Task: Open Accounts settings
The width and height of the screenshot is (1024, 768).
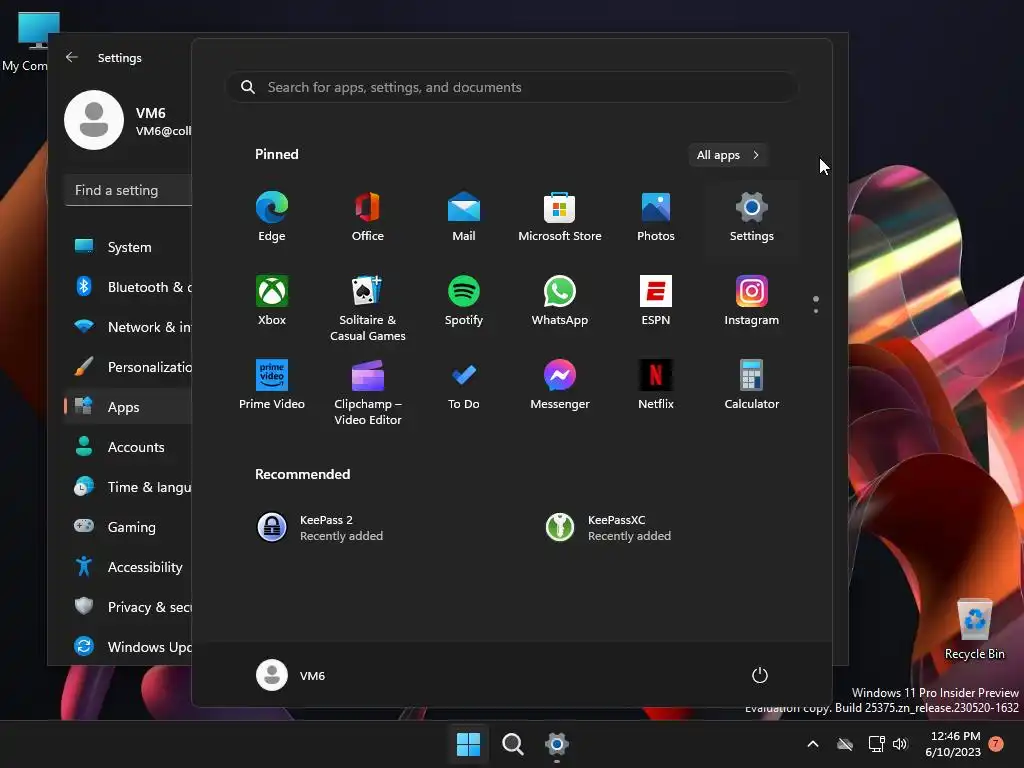Action: click(x=129, y=447)
